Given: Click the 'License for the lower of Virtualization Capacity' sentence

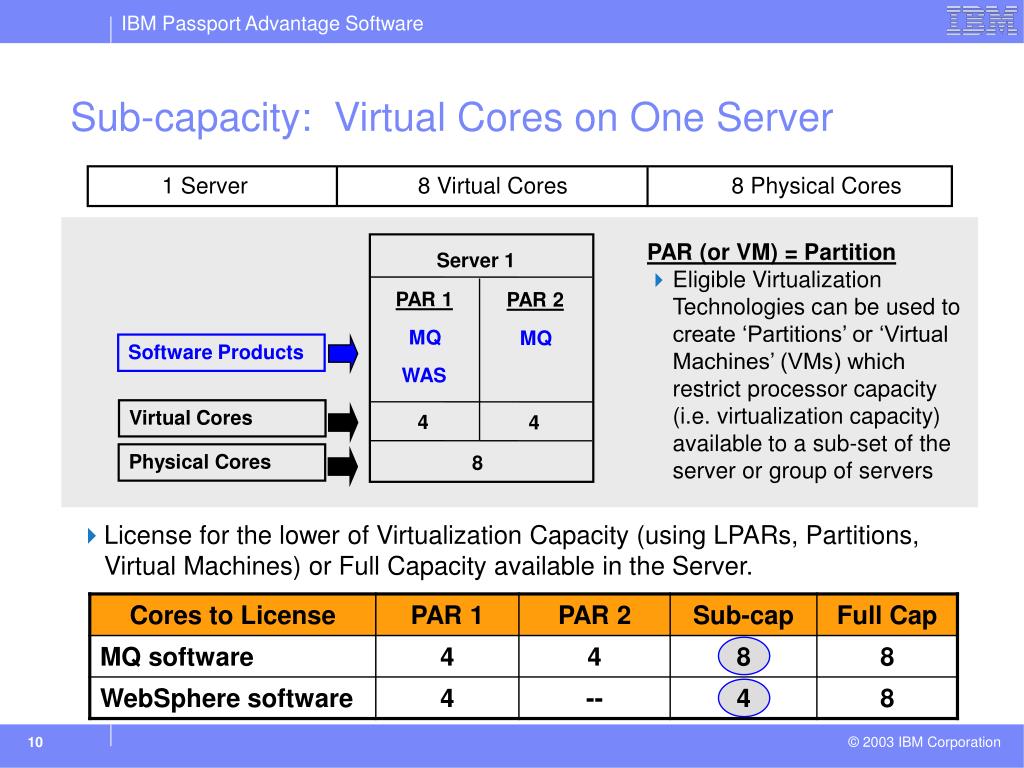Looking at the screenshot, I should click(x=511, y=551).
